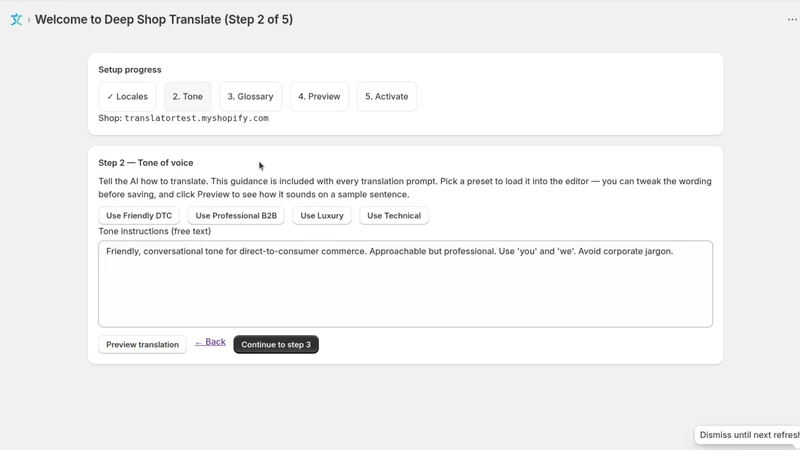Go to the 5. Activate step

(x=386, y=96)
